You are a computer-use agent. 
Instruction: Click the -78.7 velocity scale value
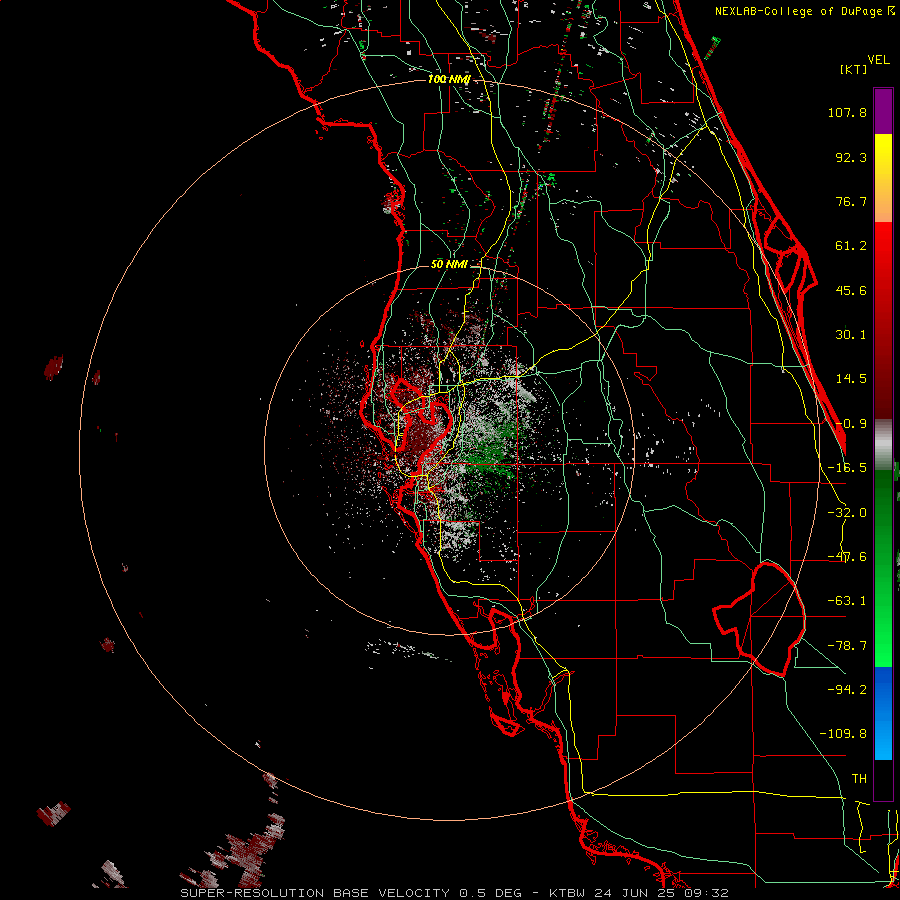point(847,646)
